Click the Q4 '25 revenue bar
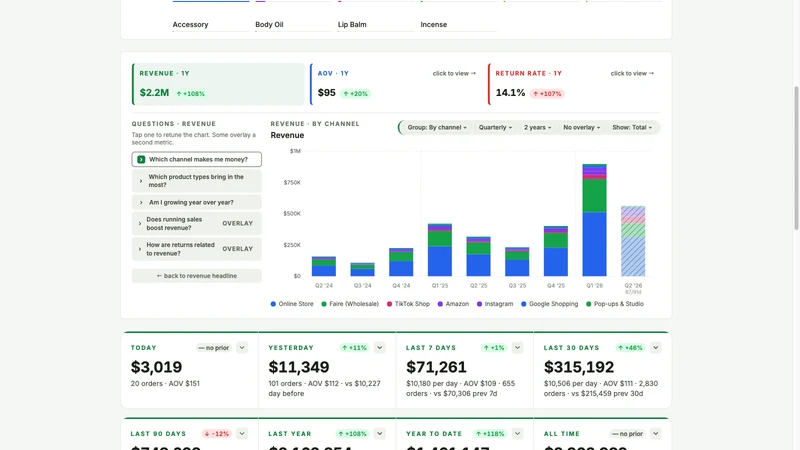This screenshot has width=800, height=450. click(556, 251)
